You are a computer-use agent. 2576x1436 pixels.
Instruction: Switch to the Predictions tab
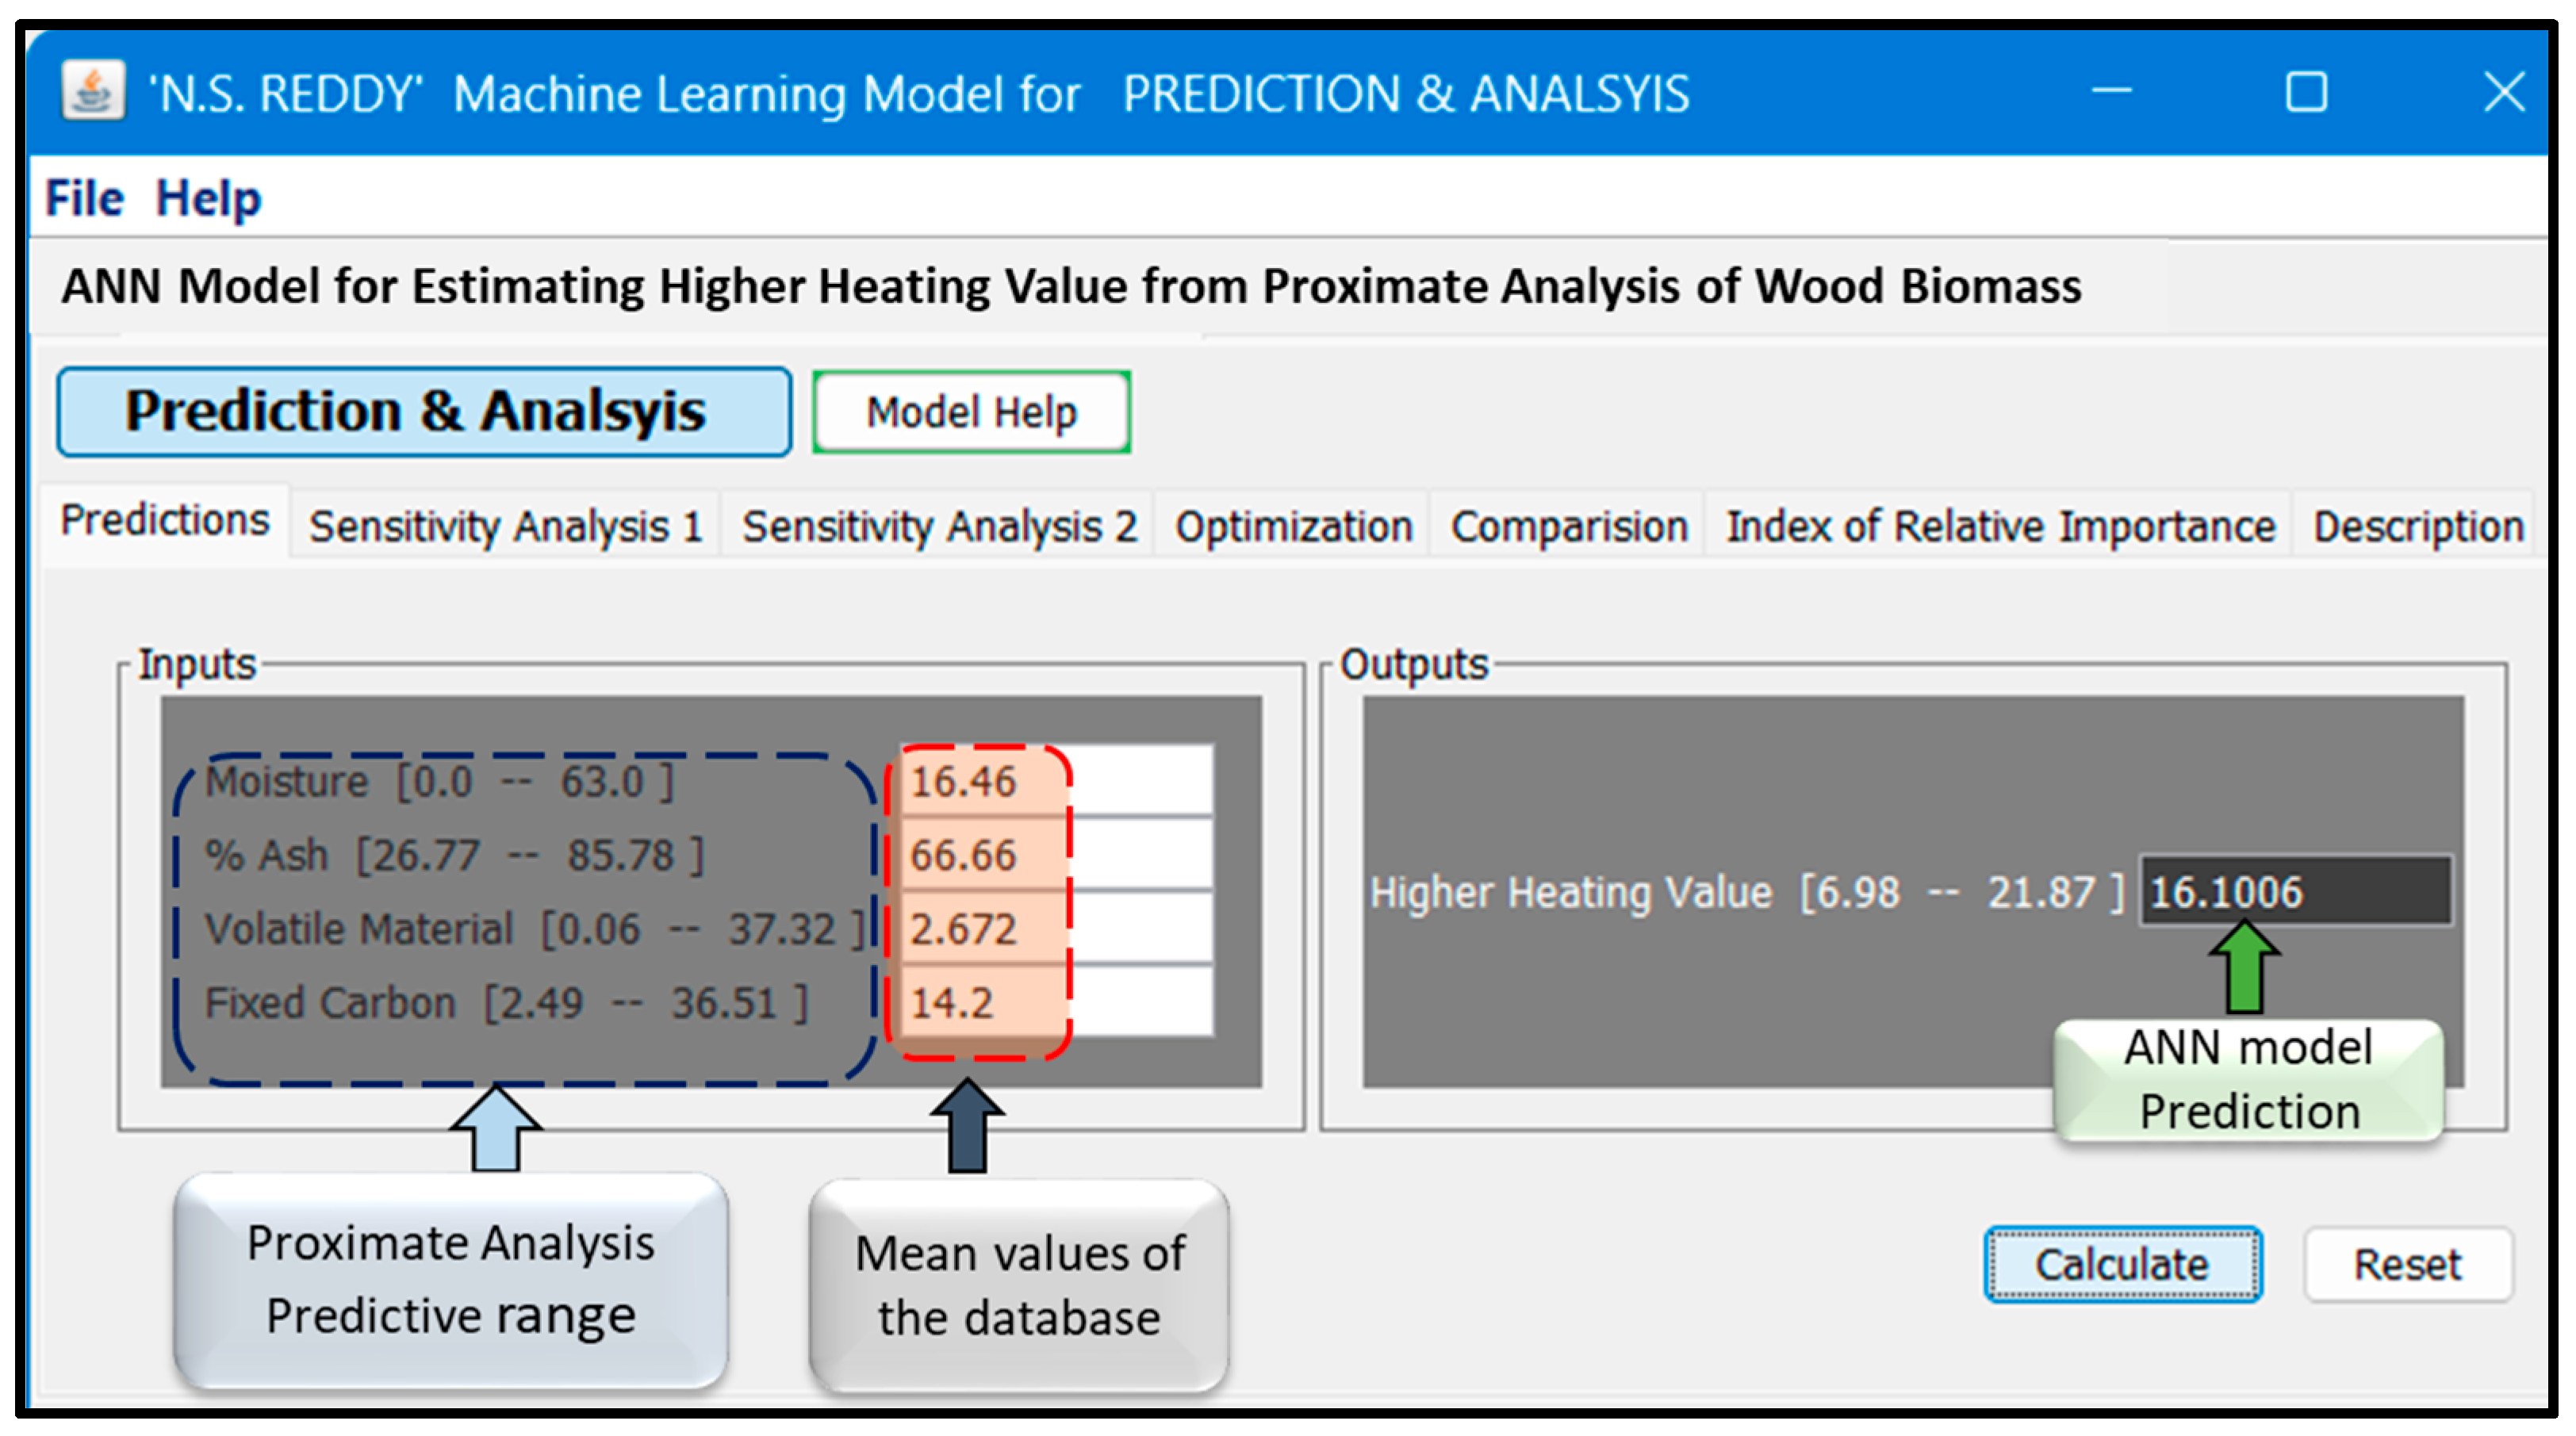tap(165, 521)
